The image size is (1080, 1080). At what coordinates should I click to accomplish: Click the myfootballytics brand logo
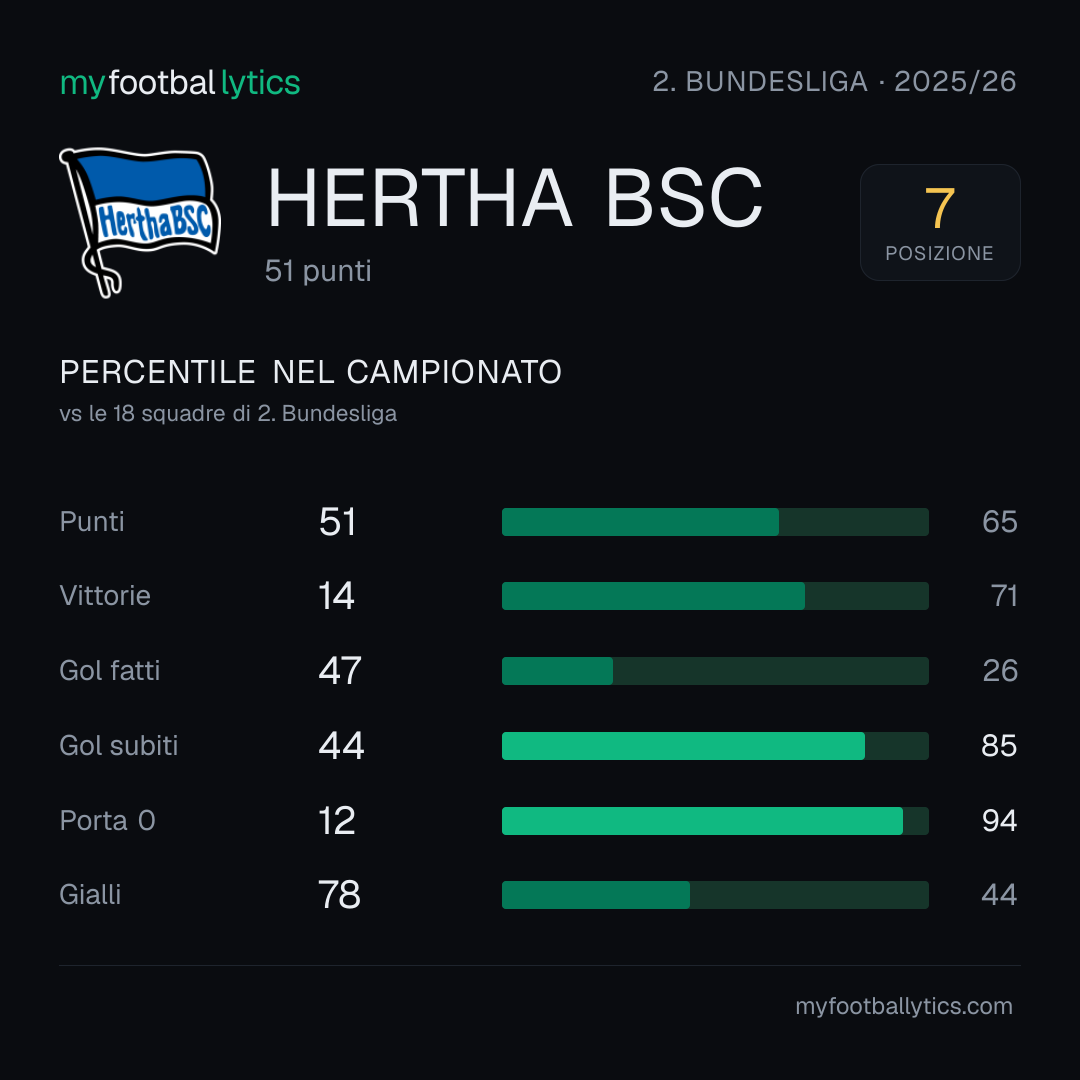[180, 83]
